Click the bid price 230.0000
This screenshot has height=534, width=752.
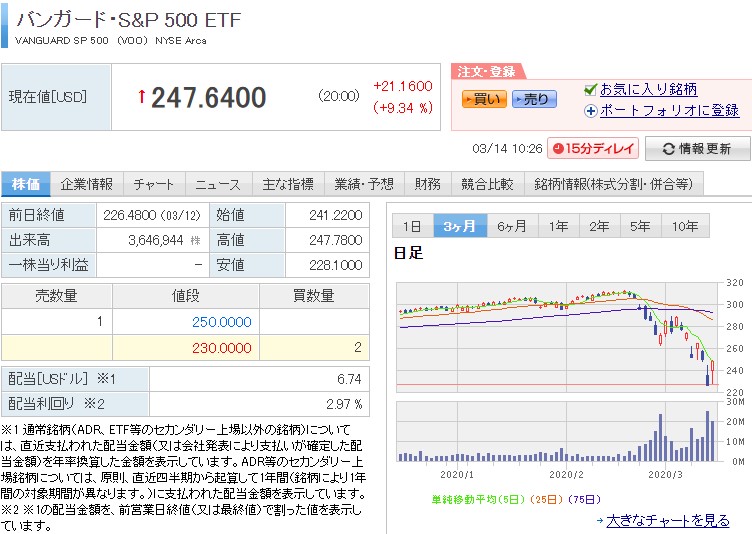pyautogui.click(x=222, y=348)
